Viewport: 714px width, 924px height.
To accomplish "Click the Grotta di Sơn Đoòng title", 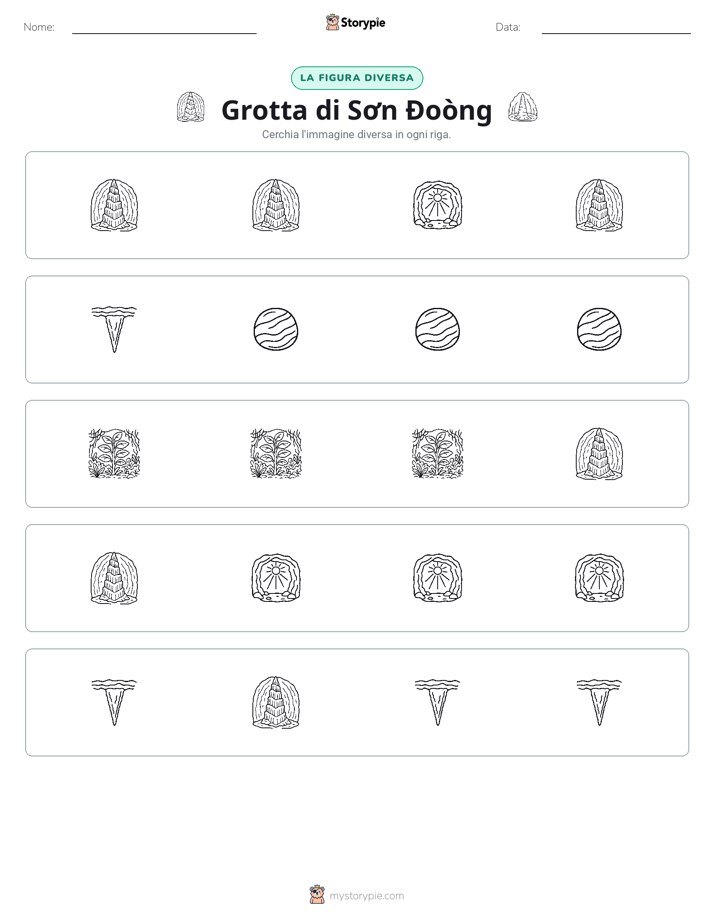I will coord(356,110).
